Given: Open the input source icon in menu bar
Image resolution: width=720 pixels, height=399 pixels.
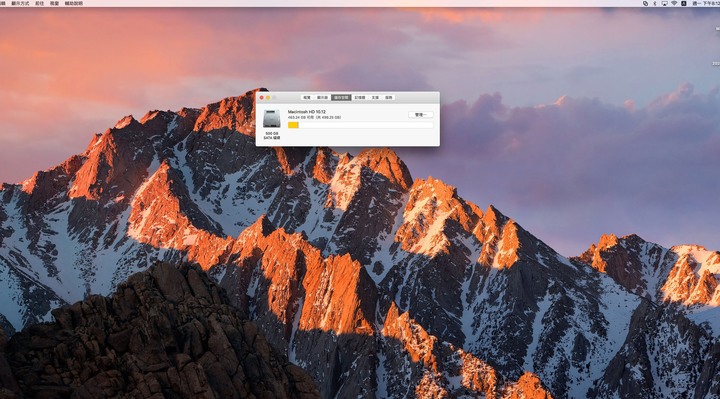Looking at the screenshot, I should pyautogui.click(x=683, y=3).
